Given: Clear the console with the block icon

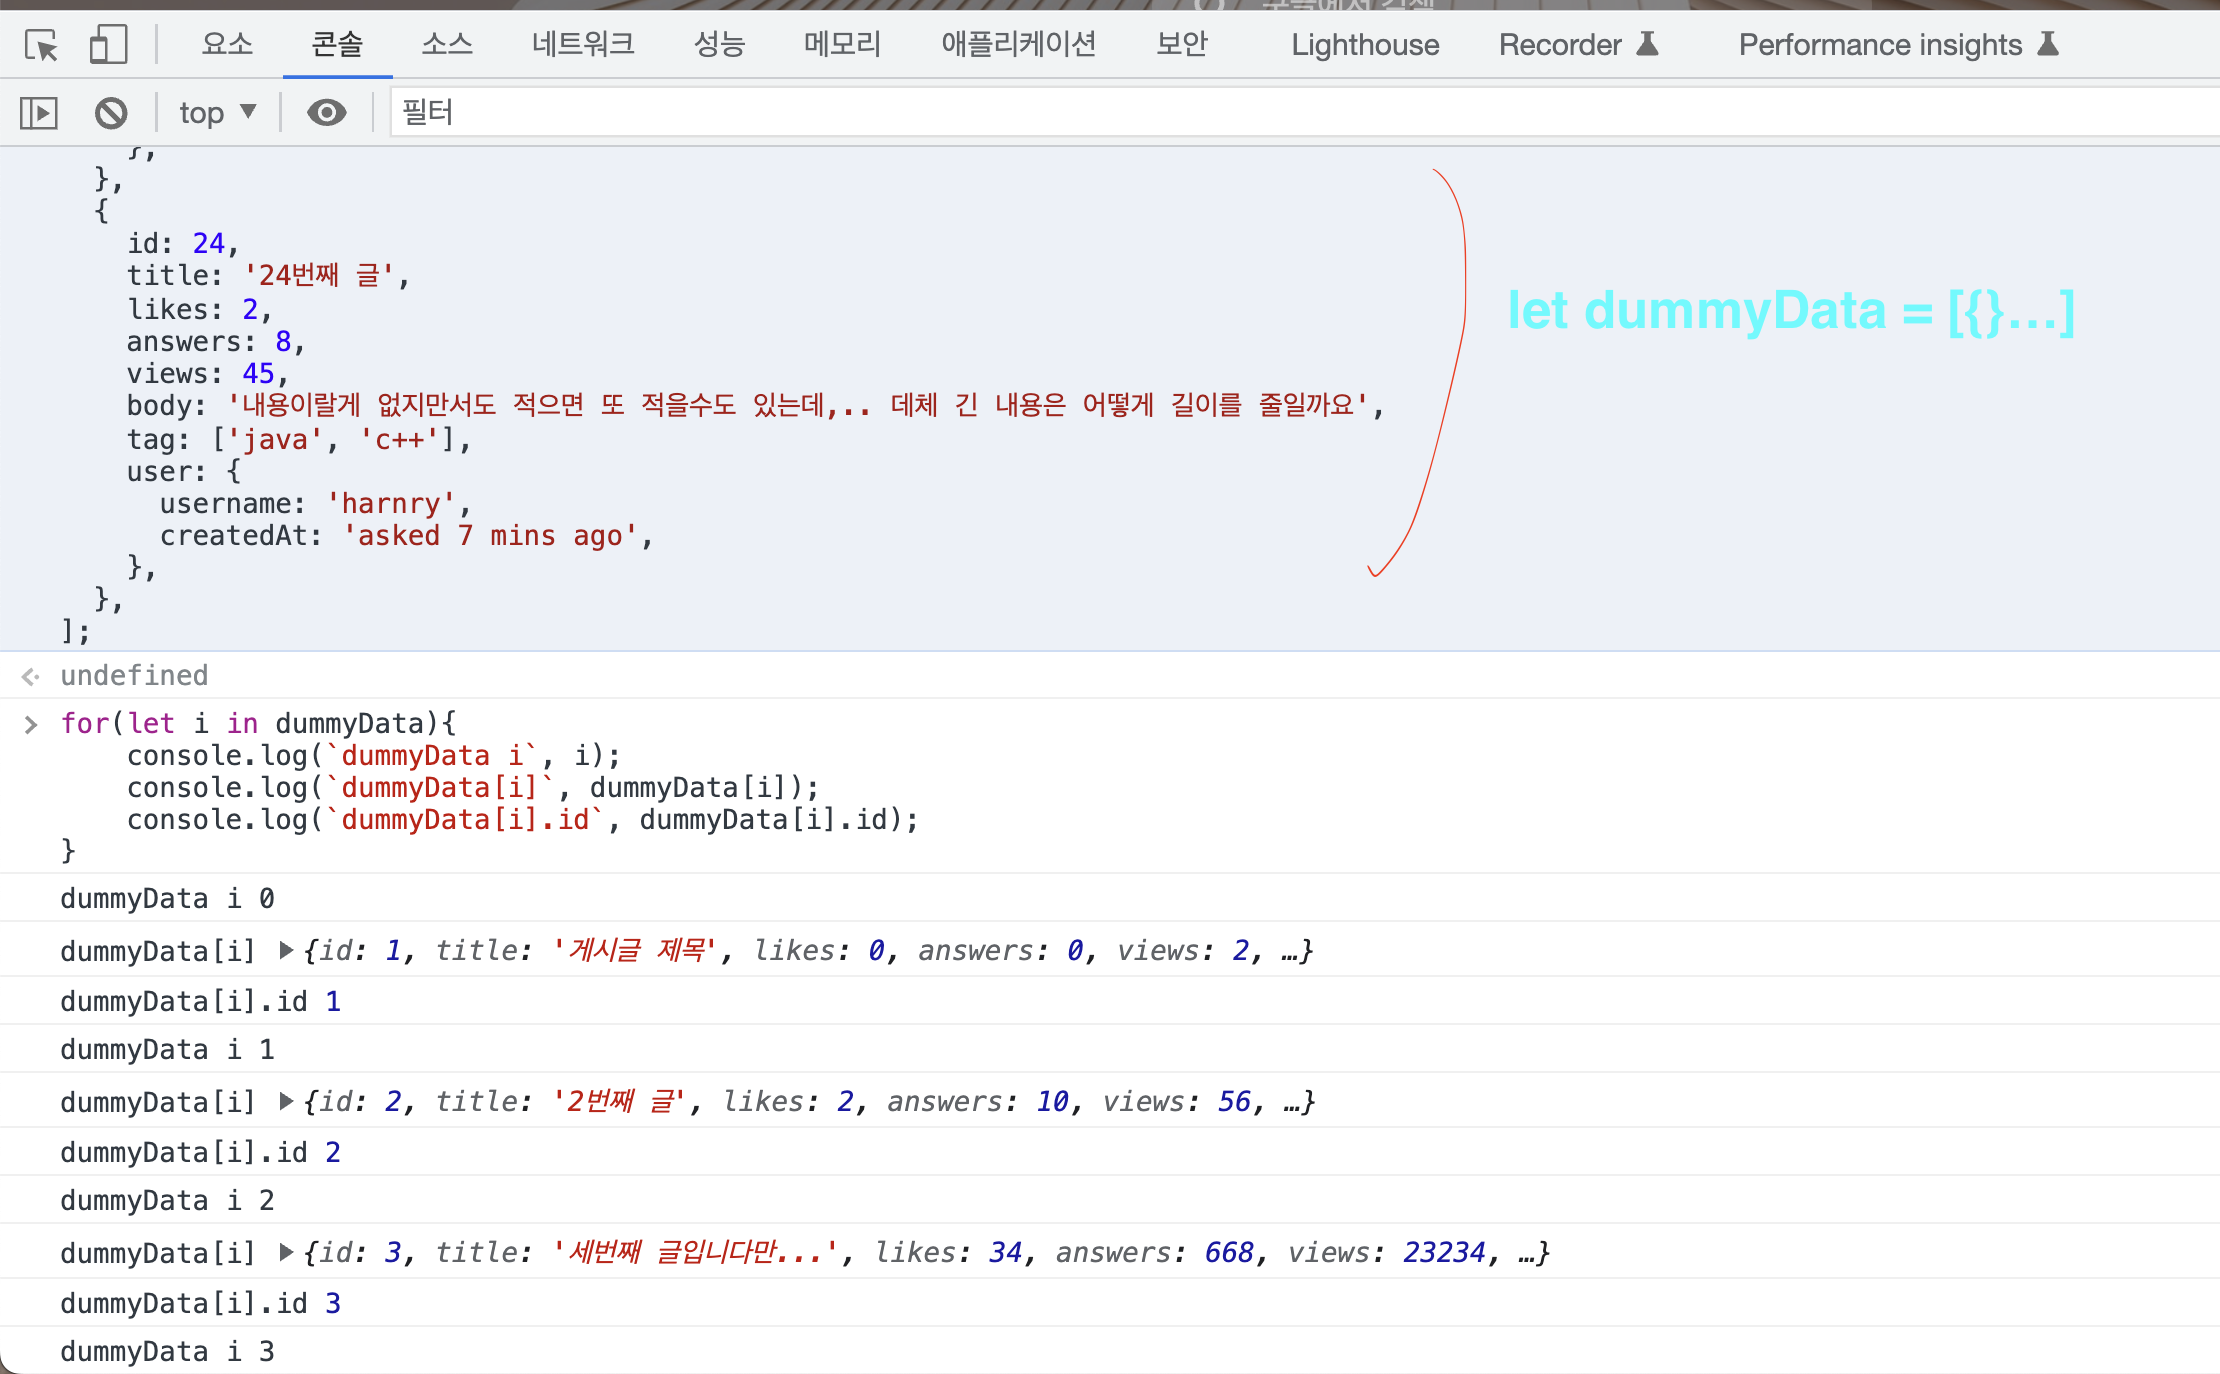Looking at the screenshot, I should pyautogui.click(x=111, y=113).
